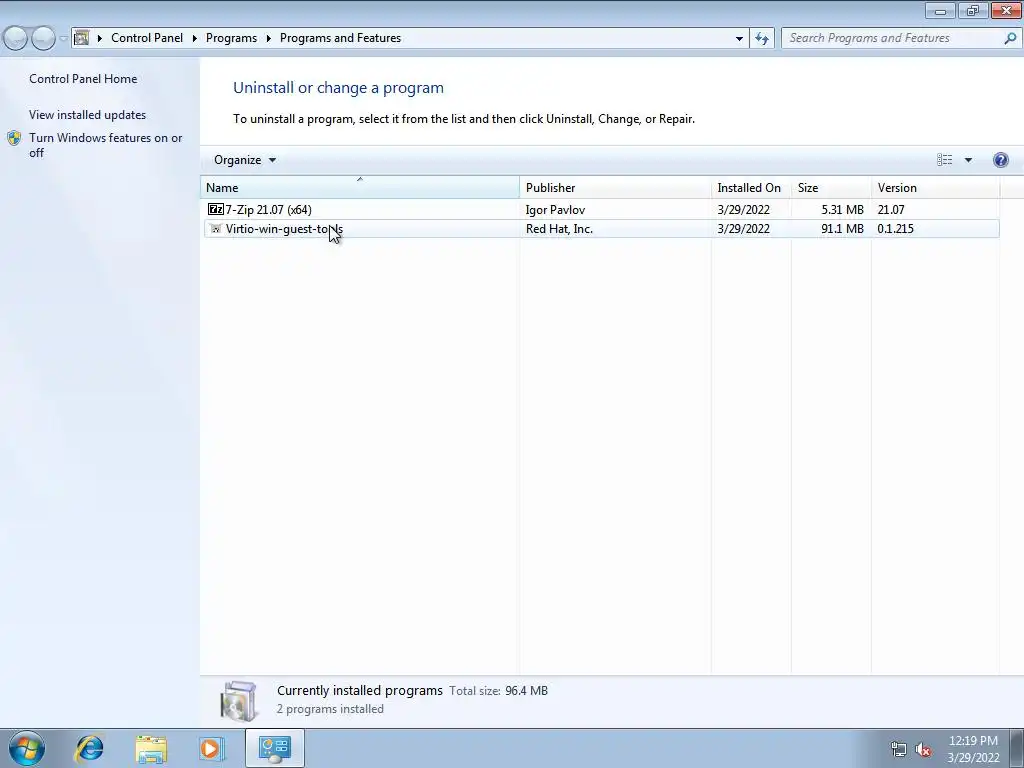Viewport: 1024px width, 768px height.
Task: Sort list by Publisher column header
Action: pyautogui.click(x=616, y=187)
